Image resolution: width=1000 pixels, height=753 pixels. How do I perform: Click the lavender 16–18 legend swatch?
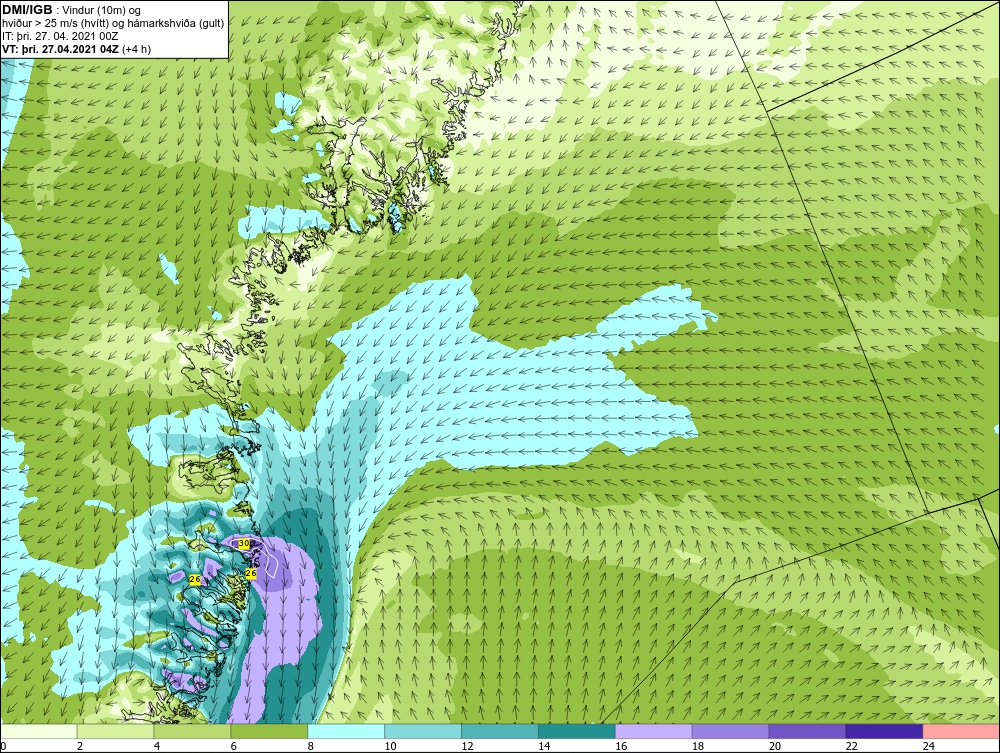(653, 731)
